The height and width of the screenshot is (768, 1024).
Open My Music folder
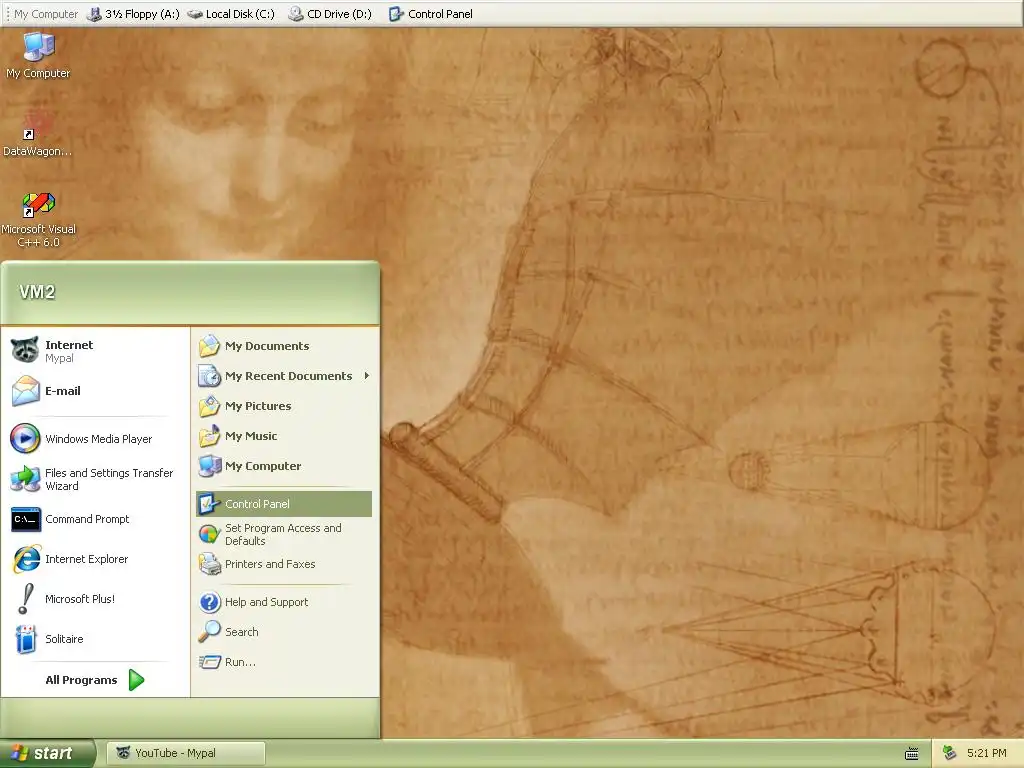click(283, 436)
